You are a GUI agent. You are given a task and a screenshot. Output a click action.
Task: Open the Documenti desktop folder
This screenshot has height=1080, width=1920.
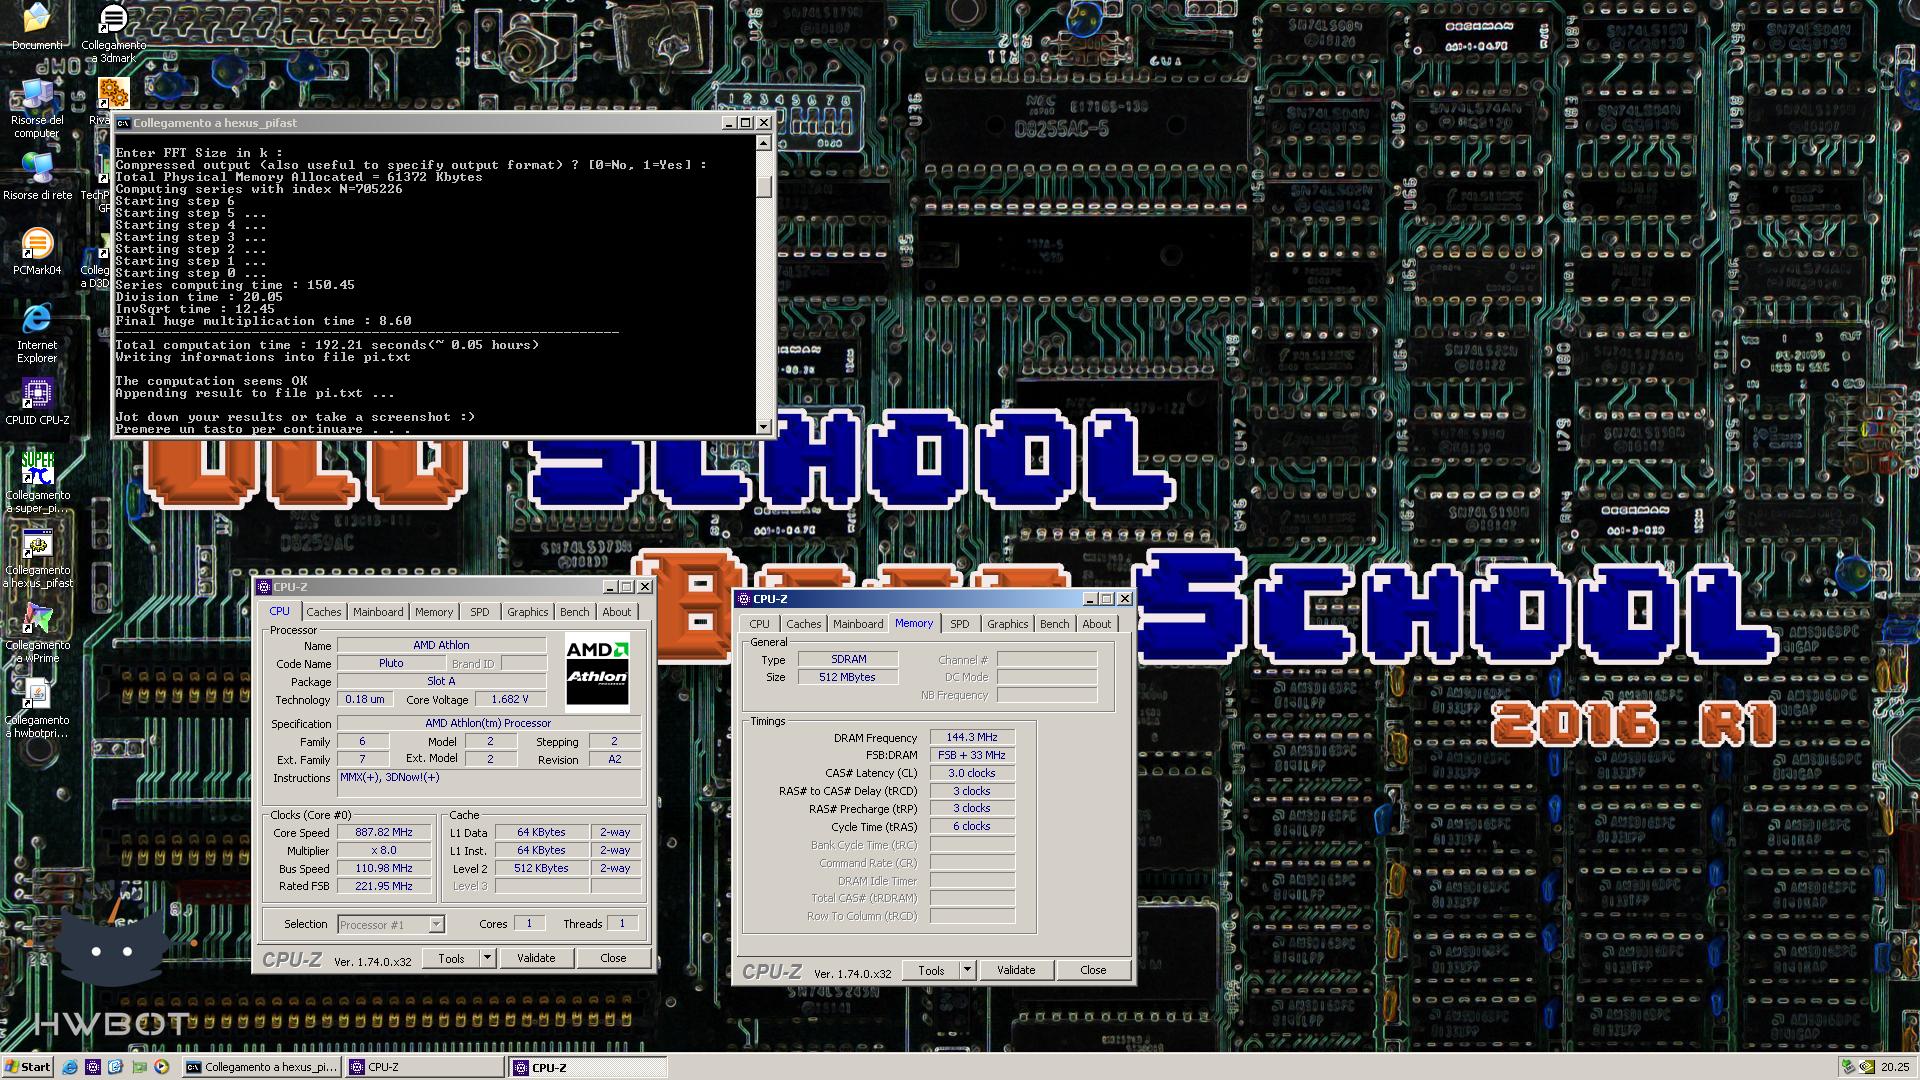point(37,26)
